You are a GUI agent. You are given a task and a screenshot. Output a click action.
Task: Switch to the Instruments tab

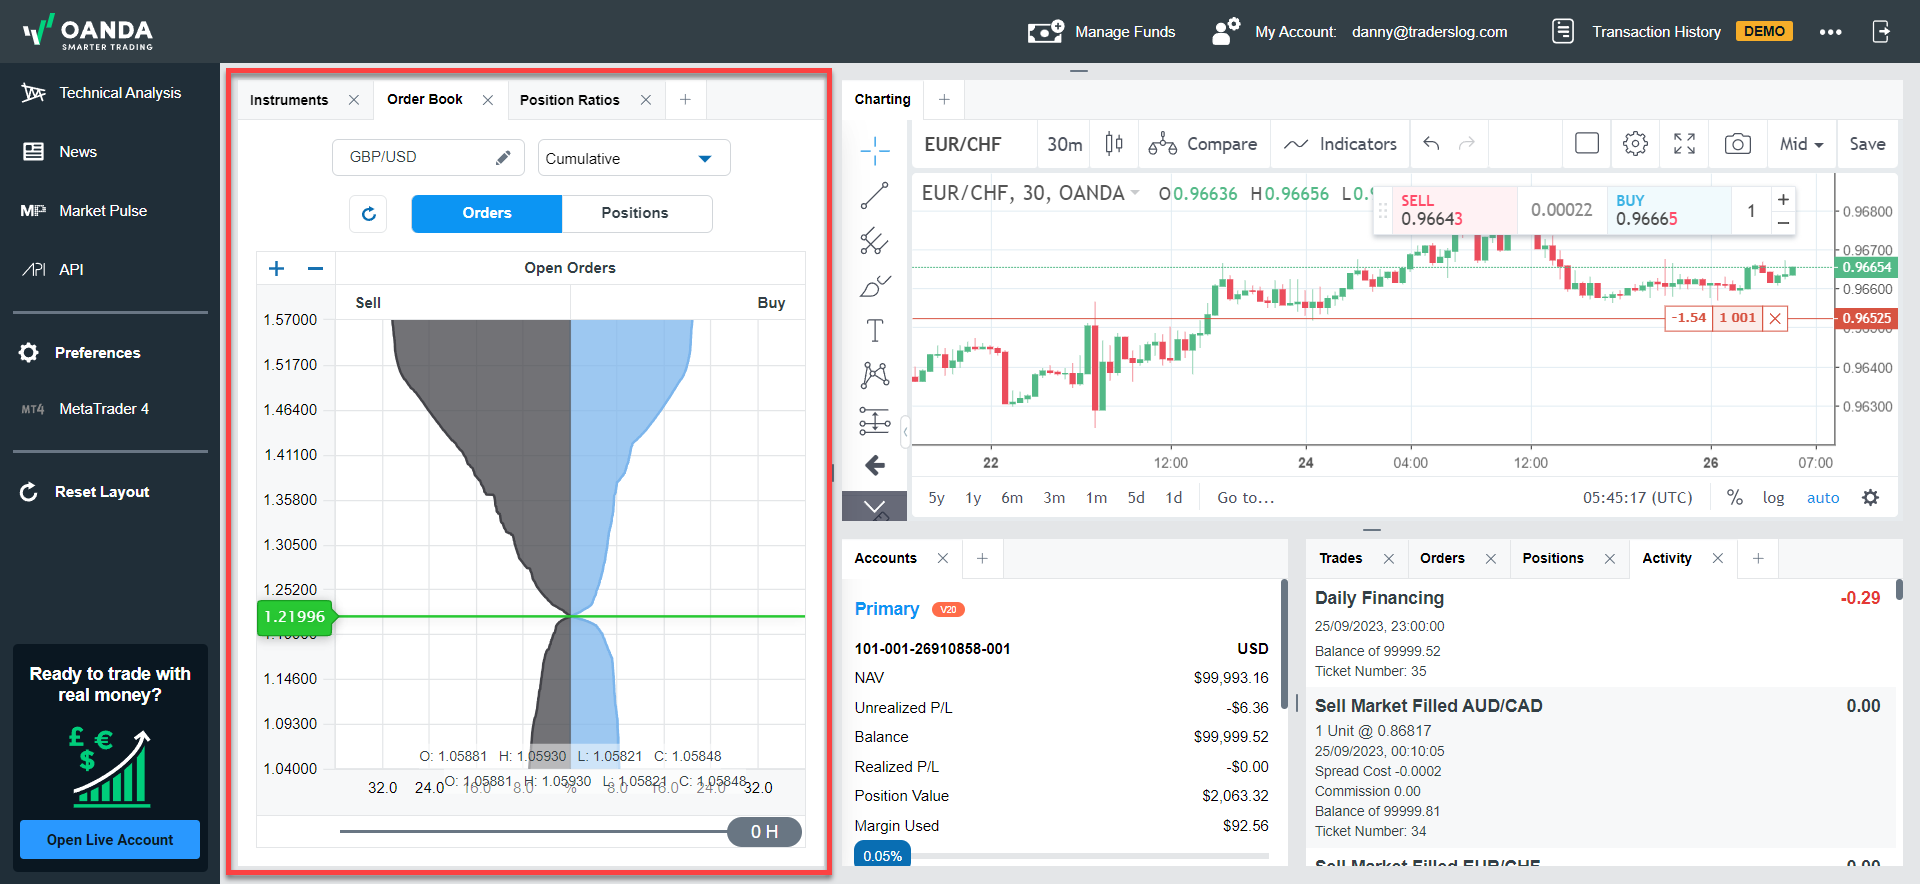click(x=289, y=100)
